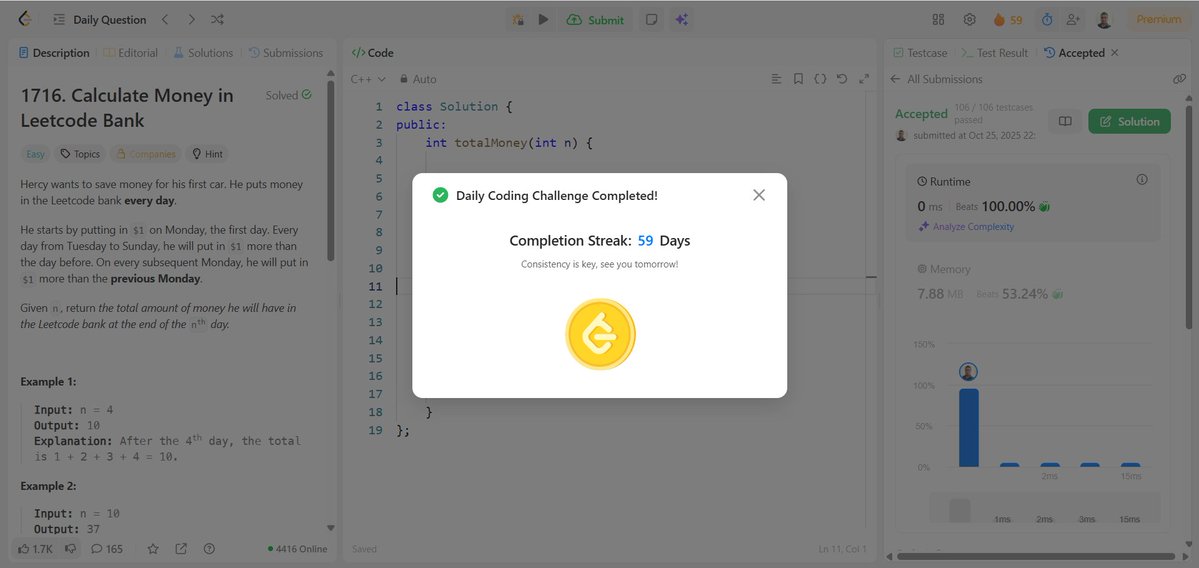Click the Submit button
Viewport: 1199px width, 568px height.
pyautogui.click(x=595, y=20)
